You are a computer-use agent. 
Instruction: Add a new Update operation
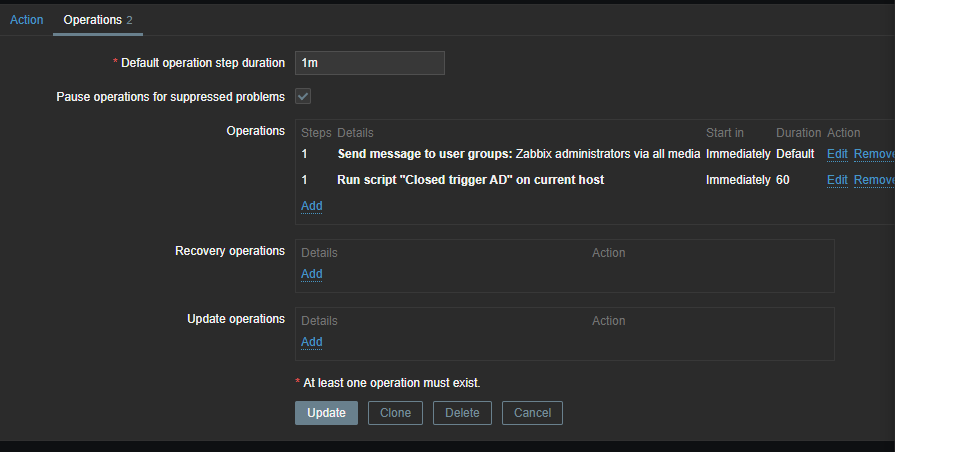point(311,342)
